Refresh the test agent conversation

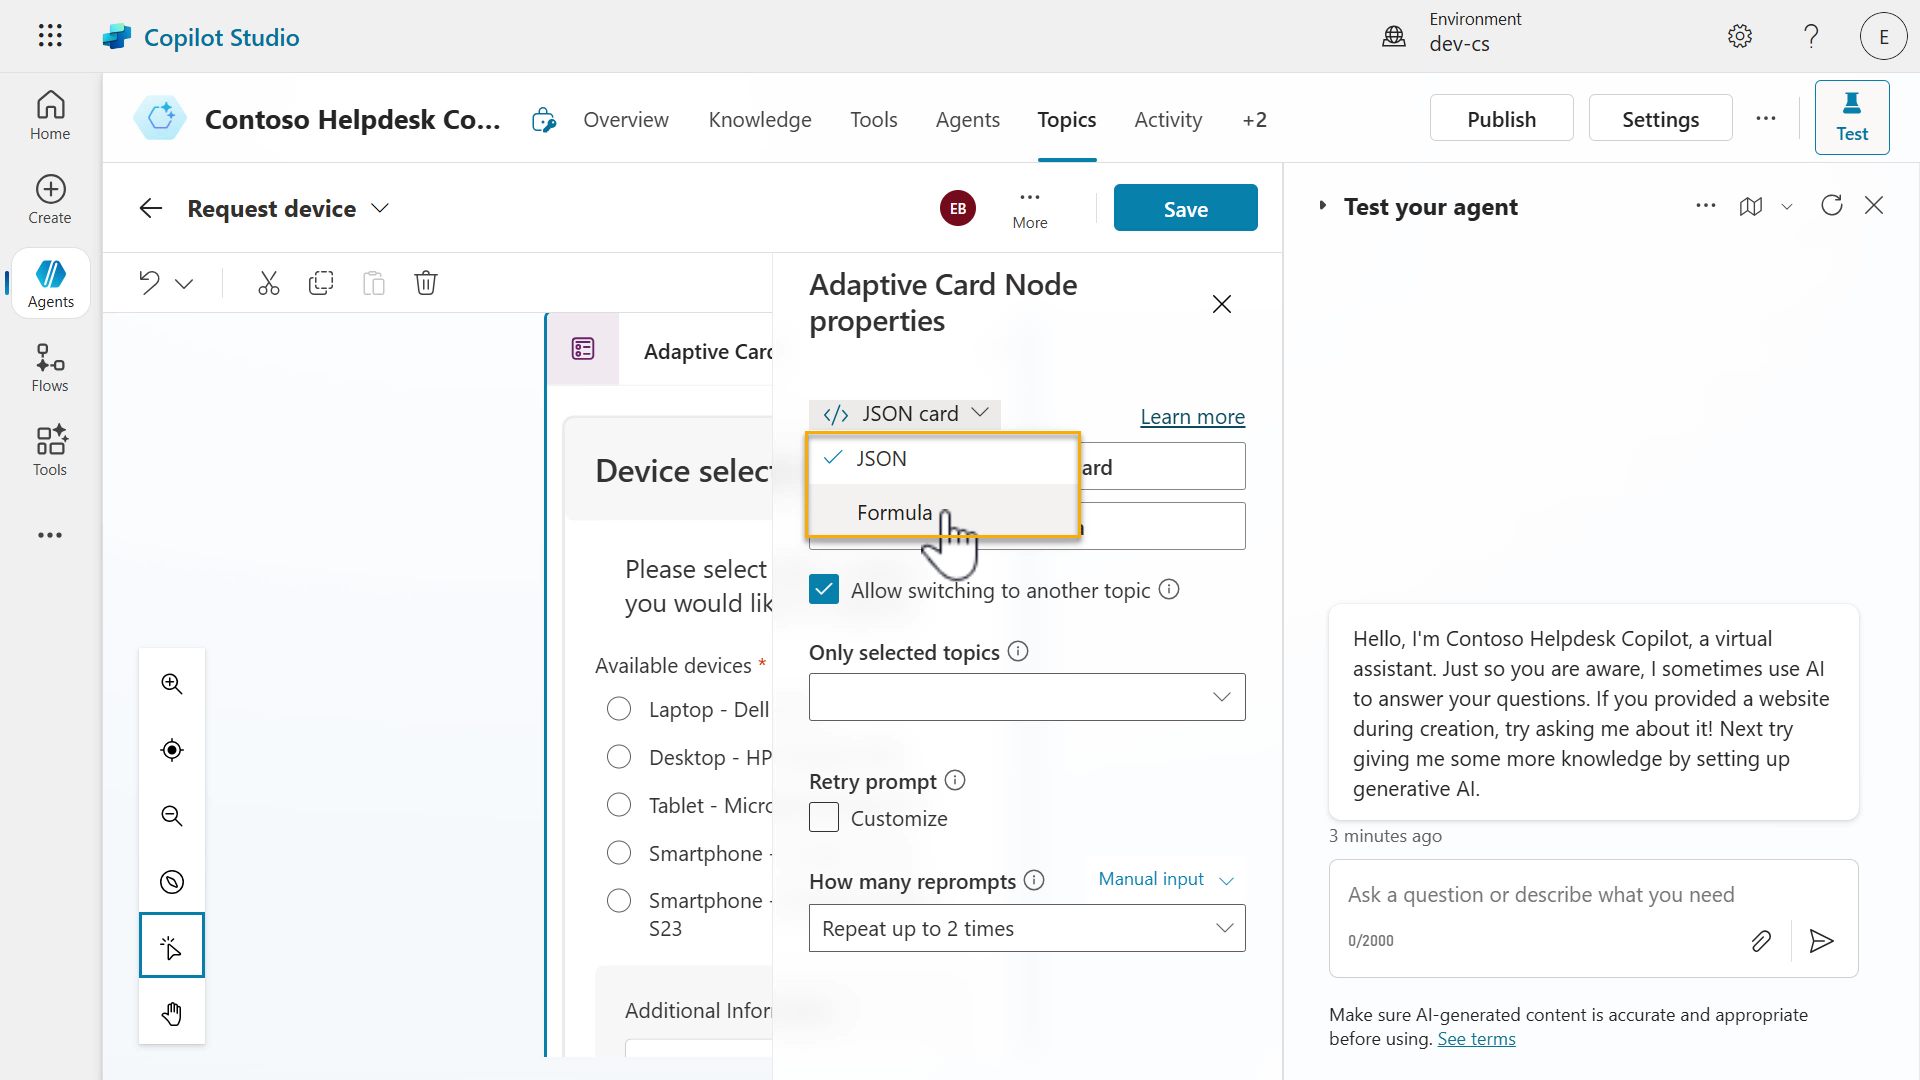click(x=1832, y=206)
